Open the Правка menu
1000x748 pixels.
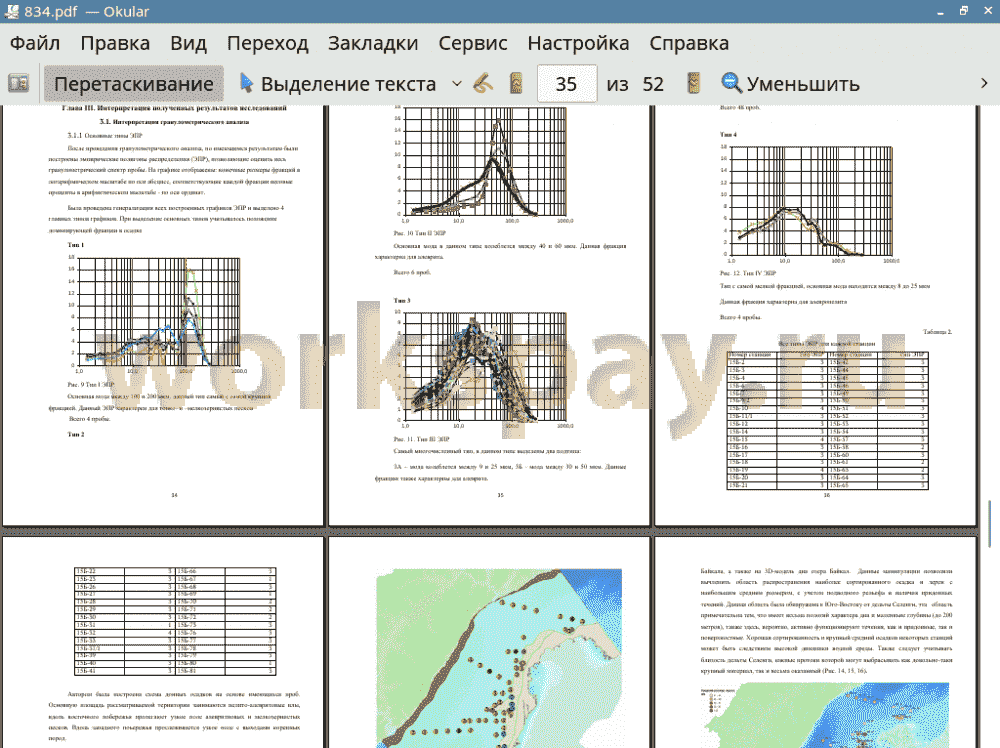coord(115,43)
